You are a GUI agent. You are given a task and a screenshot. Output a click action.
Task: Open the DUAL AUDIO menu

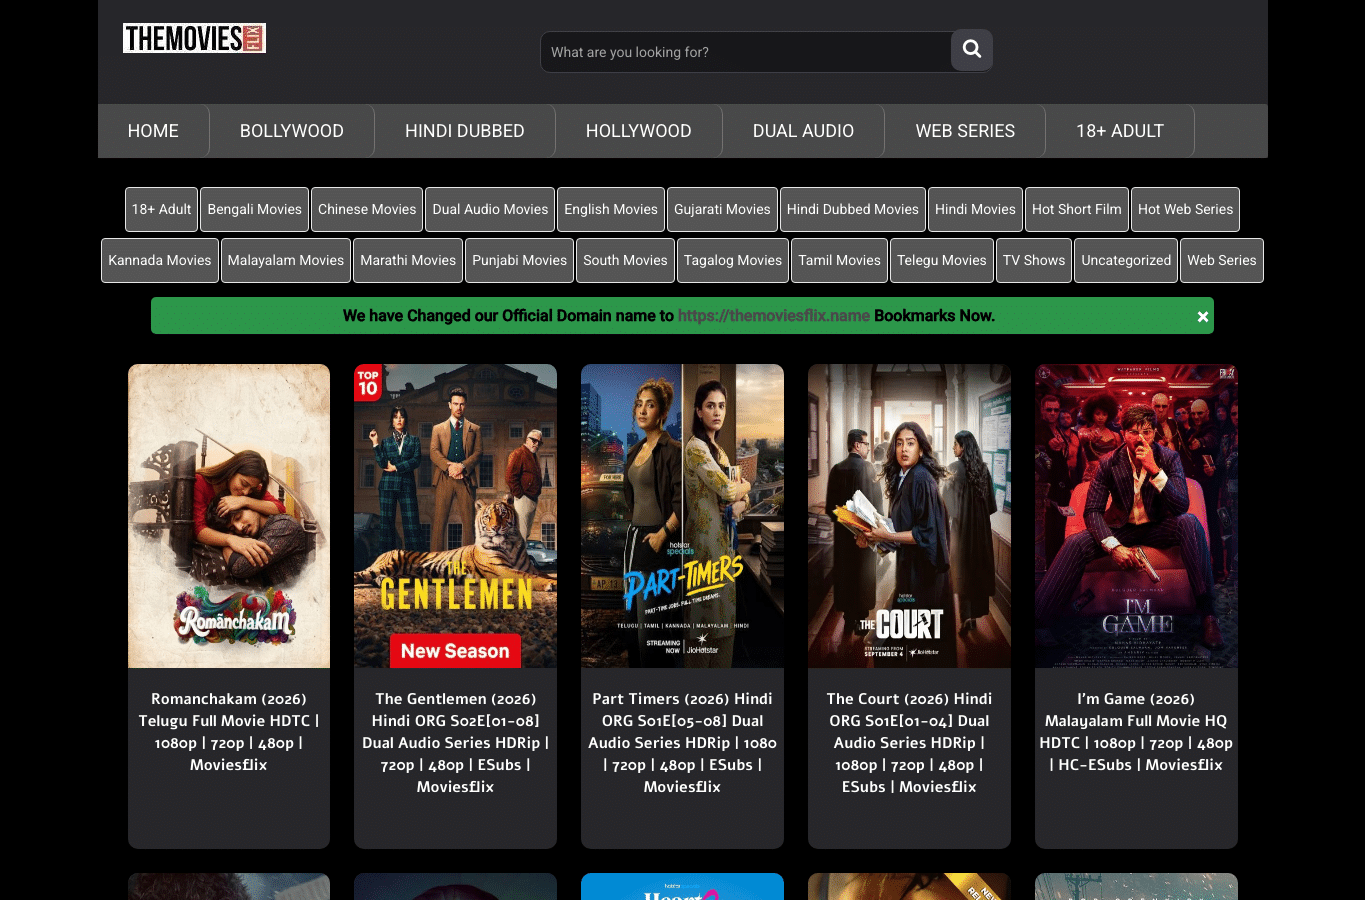pyautogui.click(x=803, y=131)
